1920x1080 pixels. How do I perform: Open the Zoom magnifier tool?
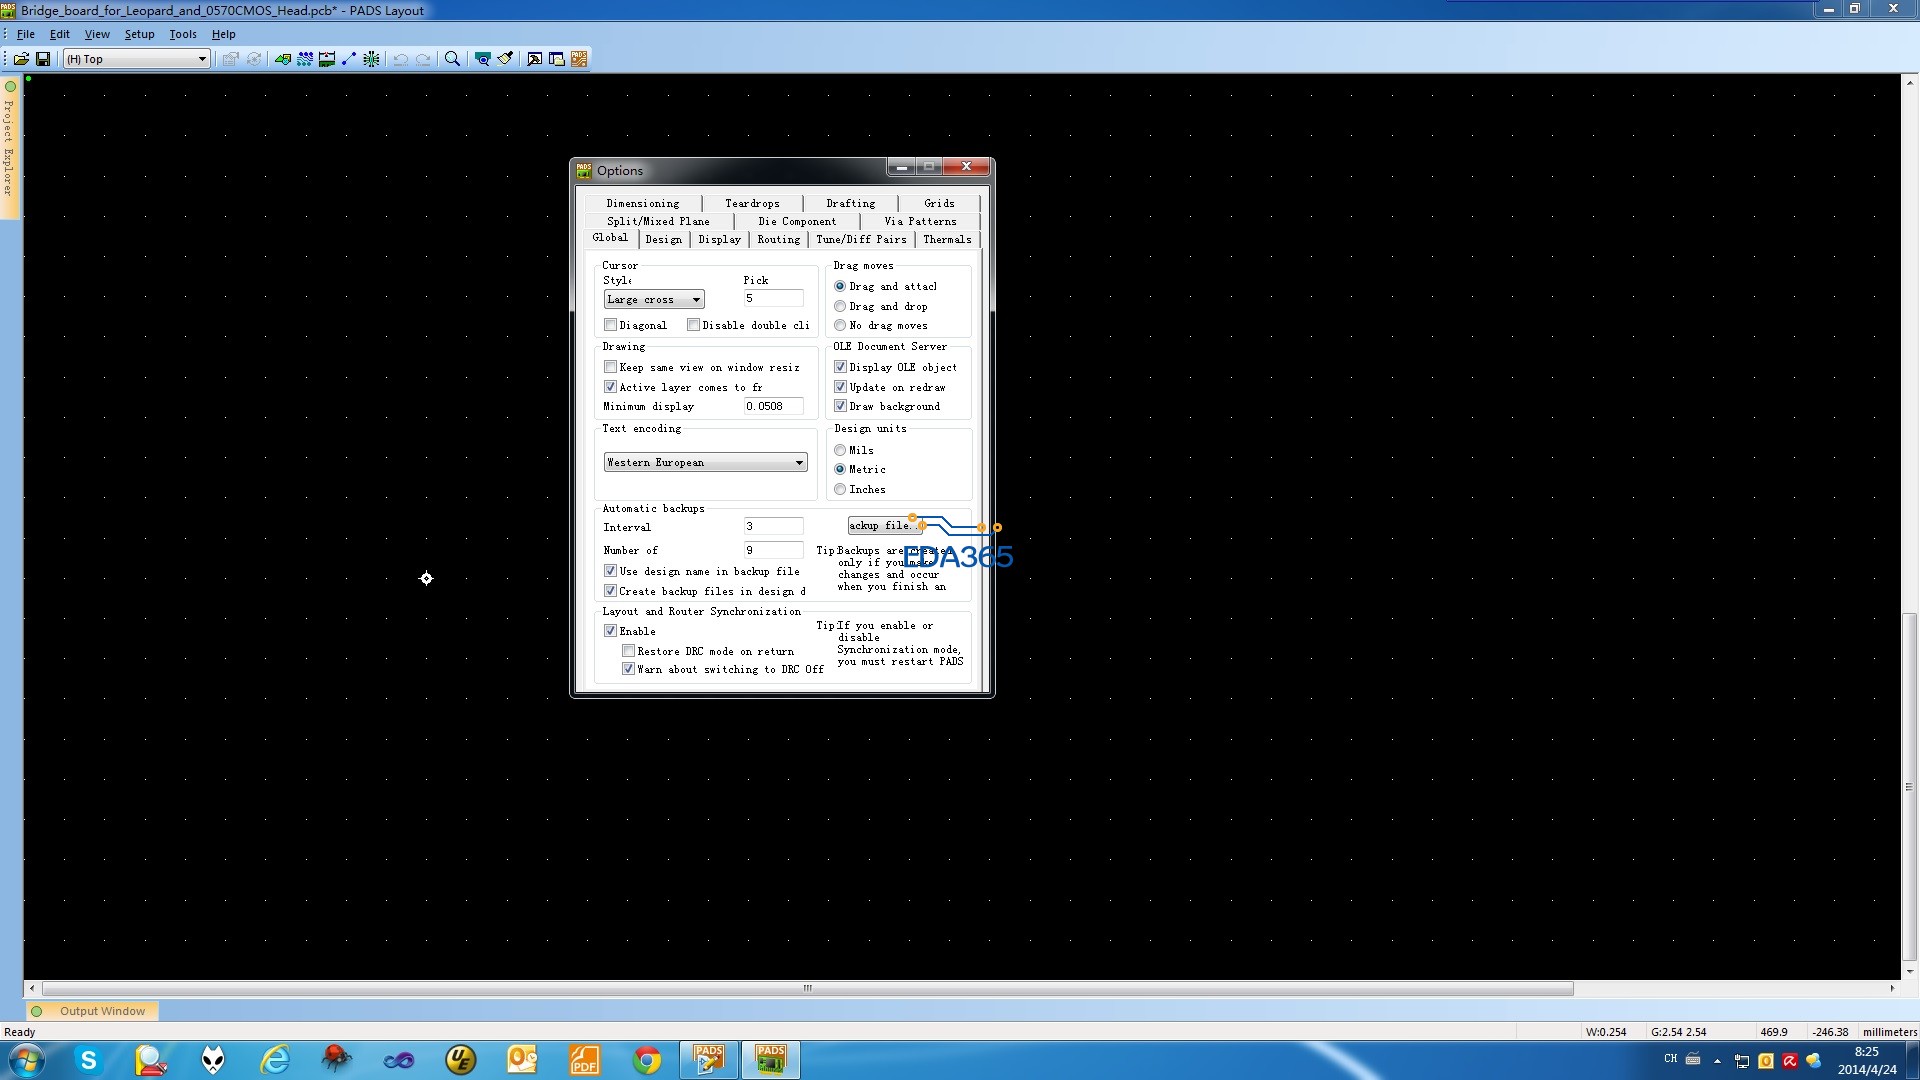click(452, 59)
